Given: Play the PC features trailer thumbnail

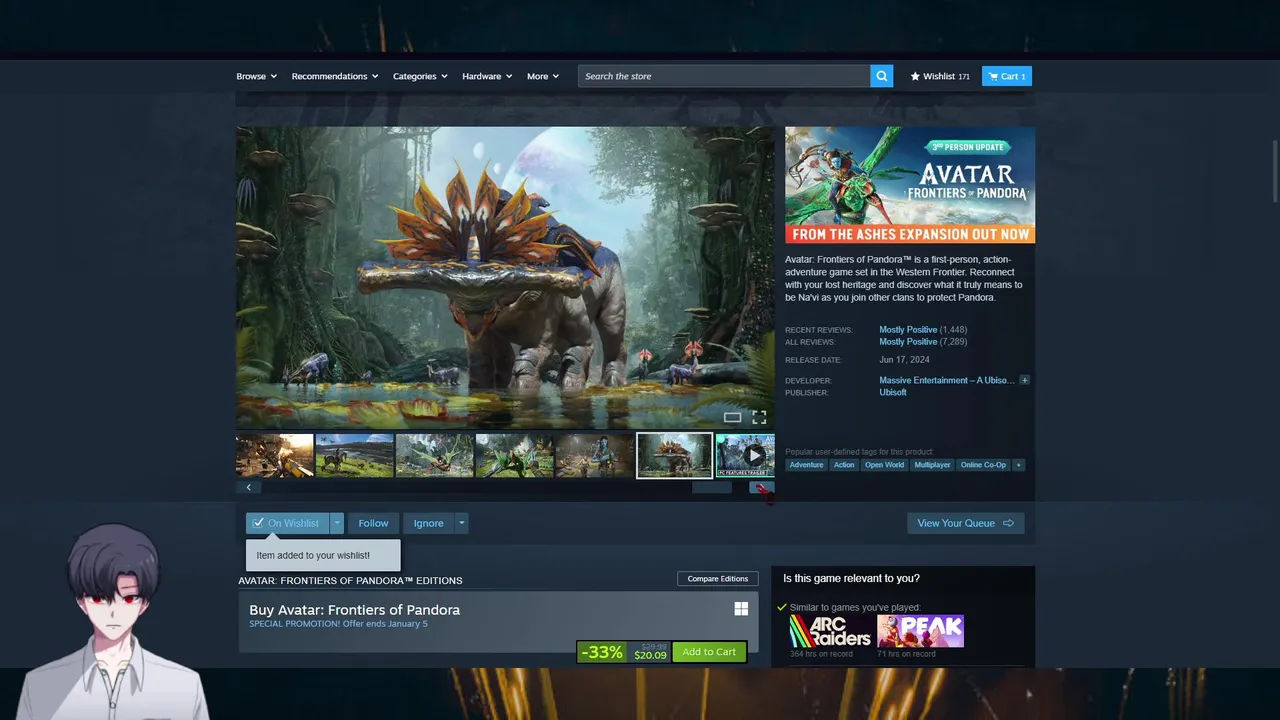Looking at the screenshot, I should point(745,455).
